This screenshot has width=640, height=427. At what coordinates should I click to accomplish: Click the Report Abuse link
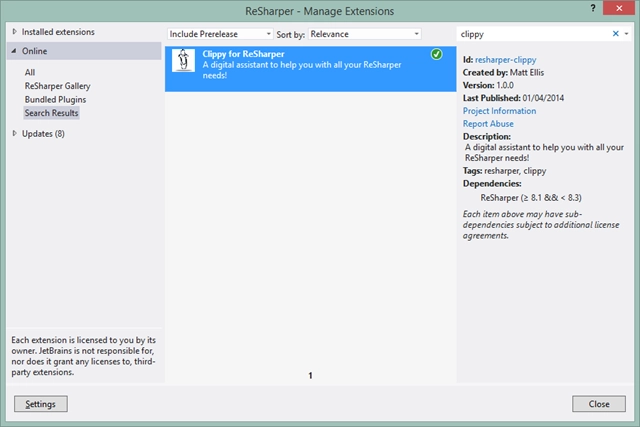pyautogui.click(x=488, y=124)
